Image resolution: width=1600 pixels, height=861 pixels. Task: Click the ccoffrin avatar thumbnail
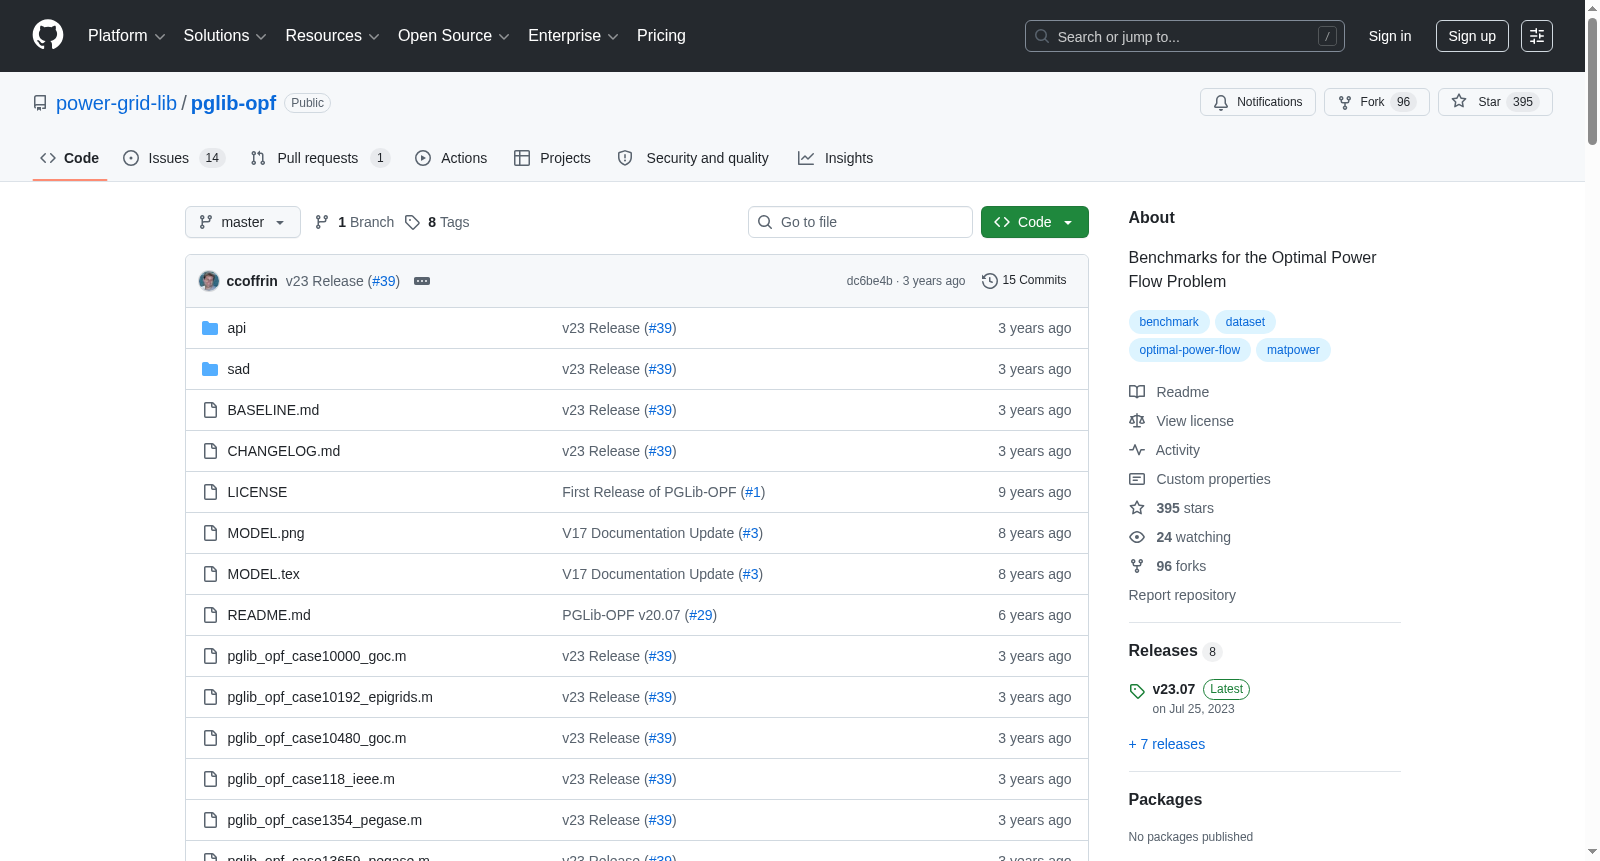pyautogui.click(x=209, y=281)
